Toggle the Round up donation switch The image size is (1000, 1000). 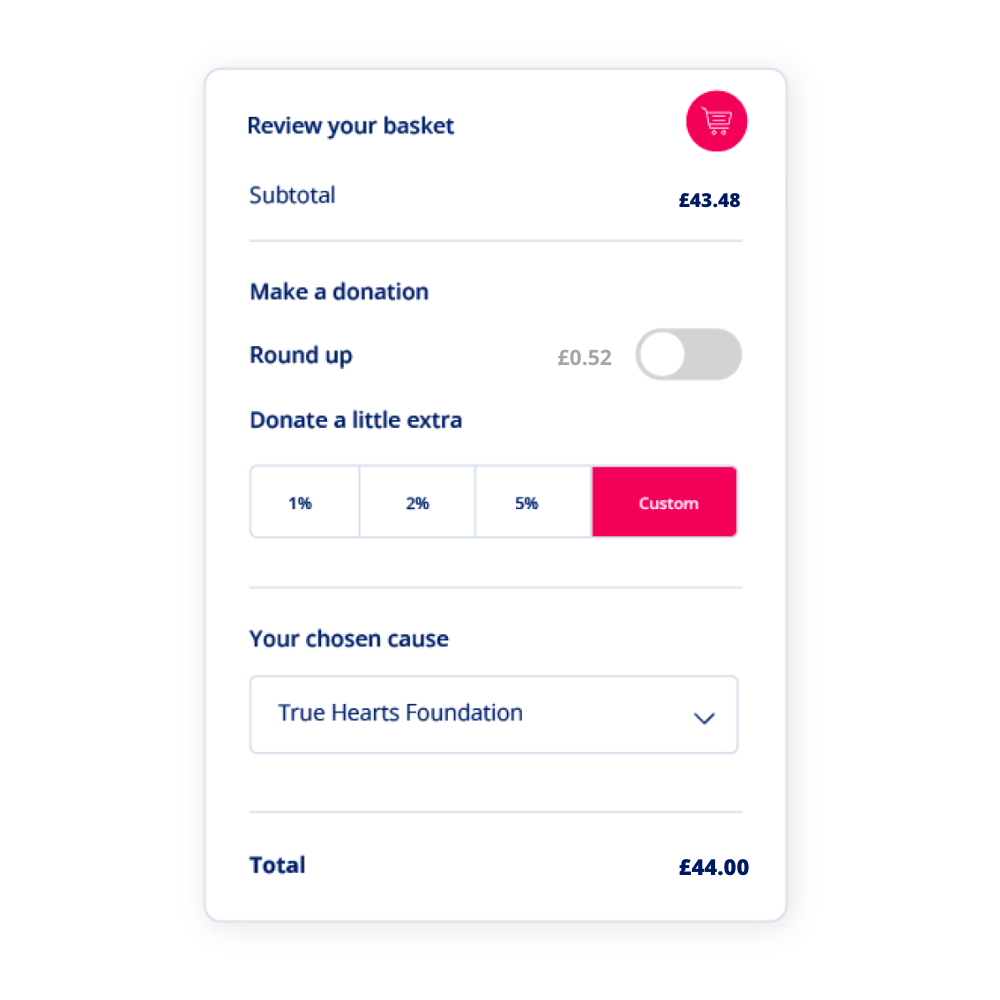point(688,355)
